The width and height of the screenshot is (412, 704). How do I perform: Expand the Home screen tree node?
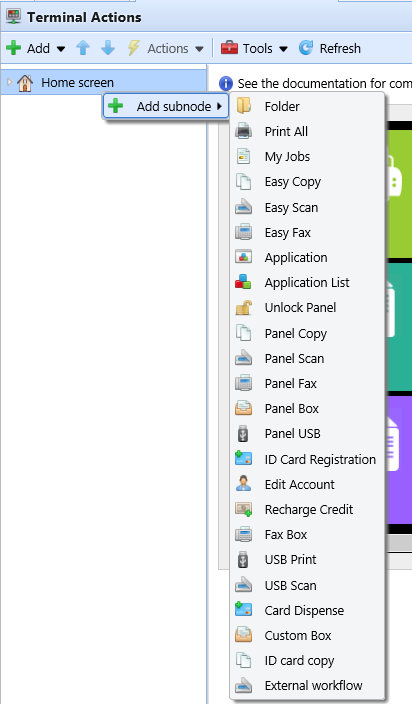point(9,82)
